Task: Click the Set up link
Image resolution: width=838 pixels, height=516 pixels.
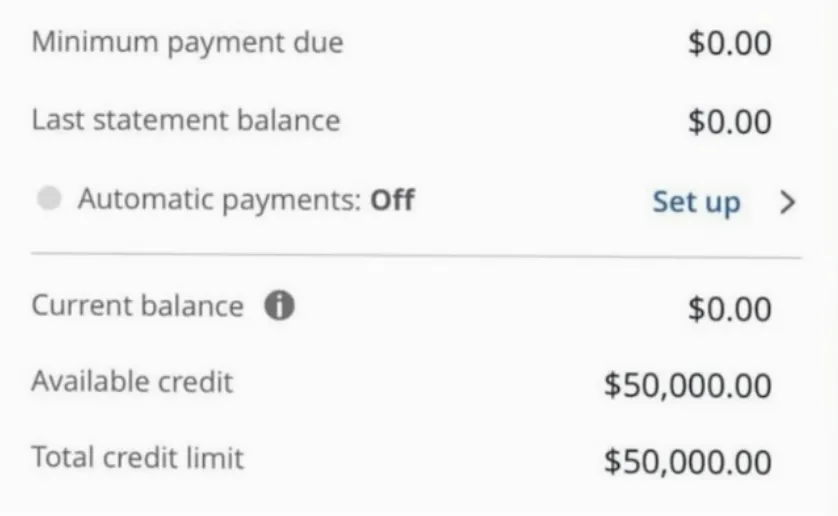Action: 696,202
